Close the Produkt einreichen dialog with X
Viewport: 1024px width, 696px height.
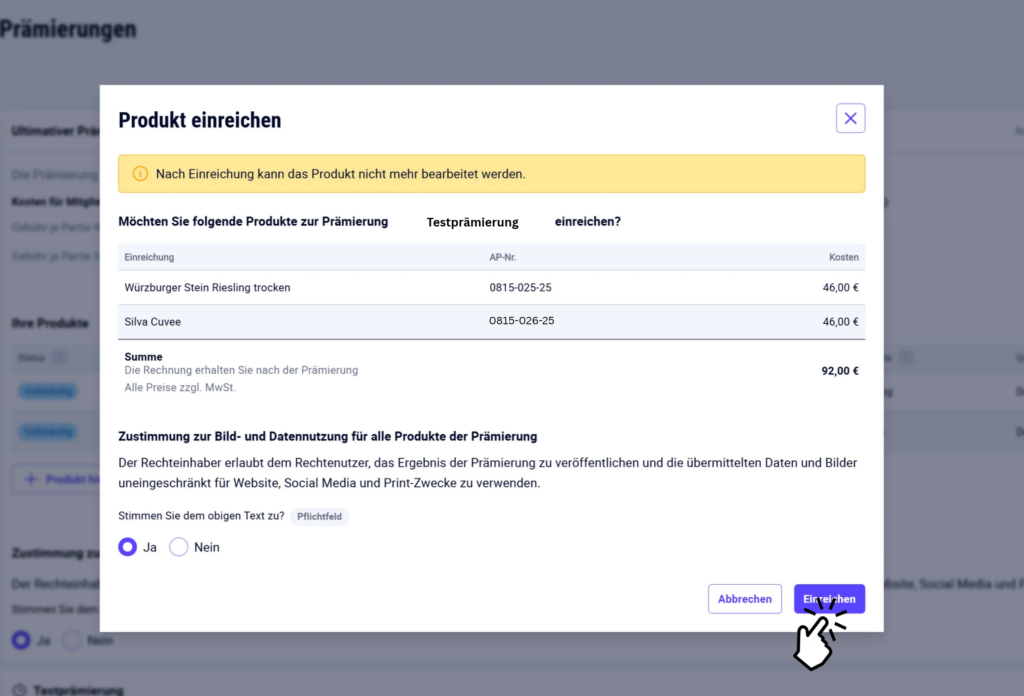click(850, 118)
